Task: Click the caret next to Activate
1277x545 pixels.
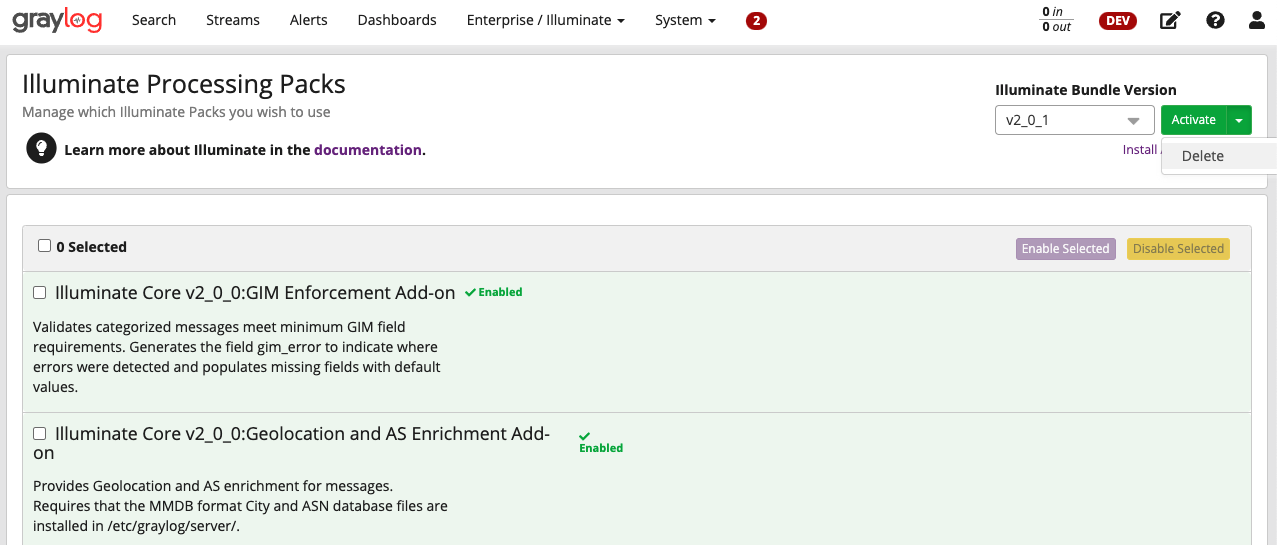Action: tap(1239, 120)
